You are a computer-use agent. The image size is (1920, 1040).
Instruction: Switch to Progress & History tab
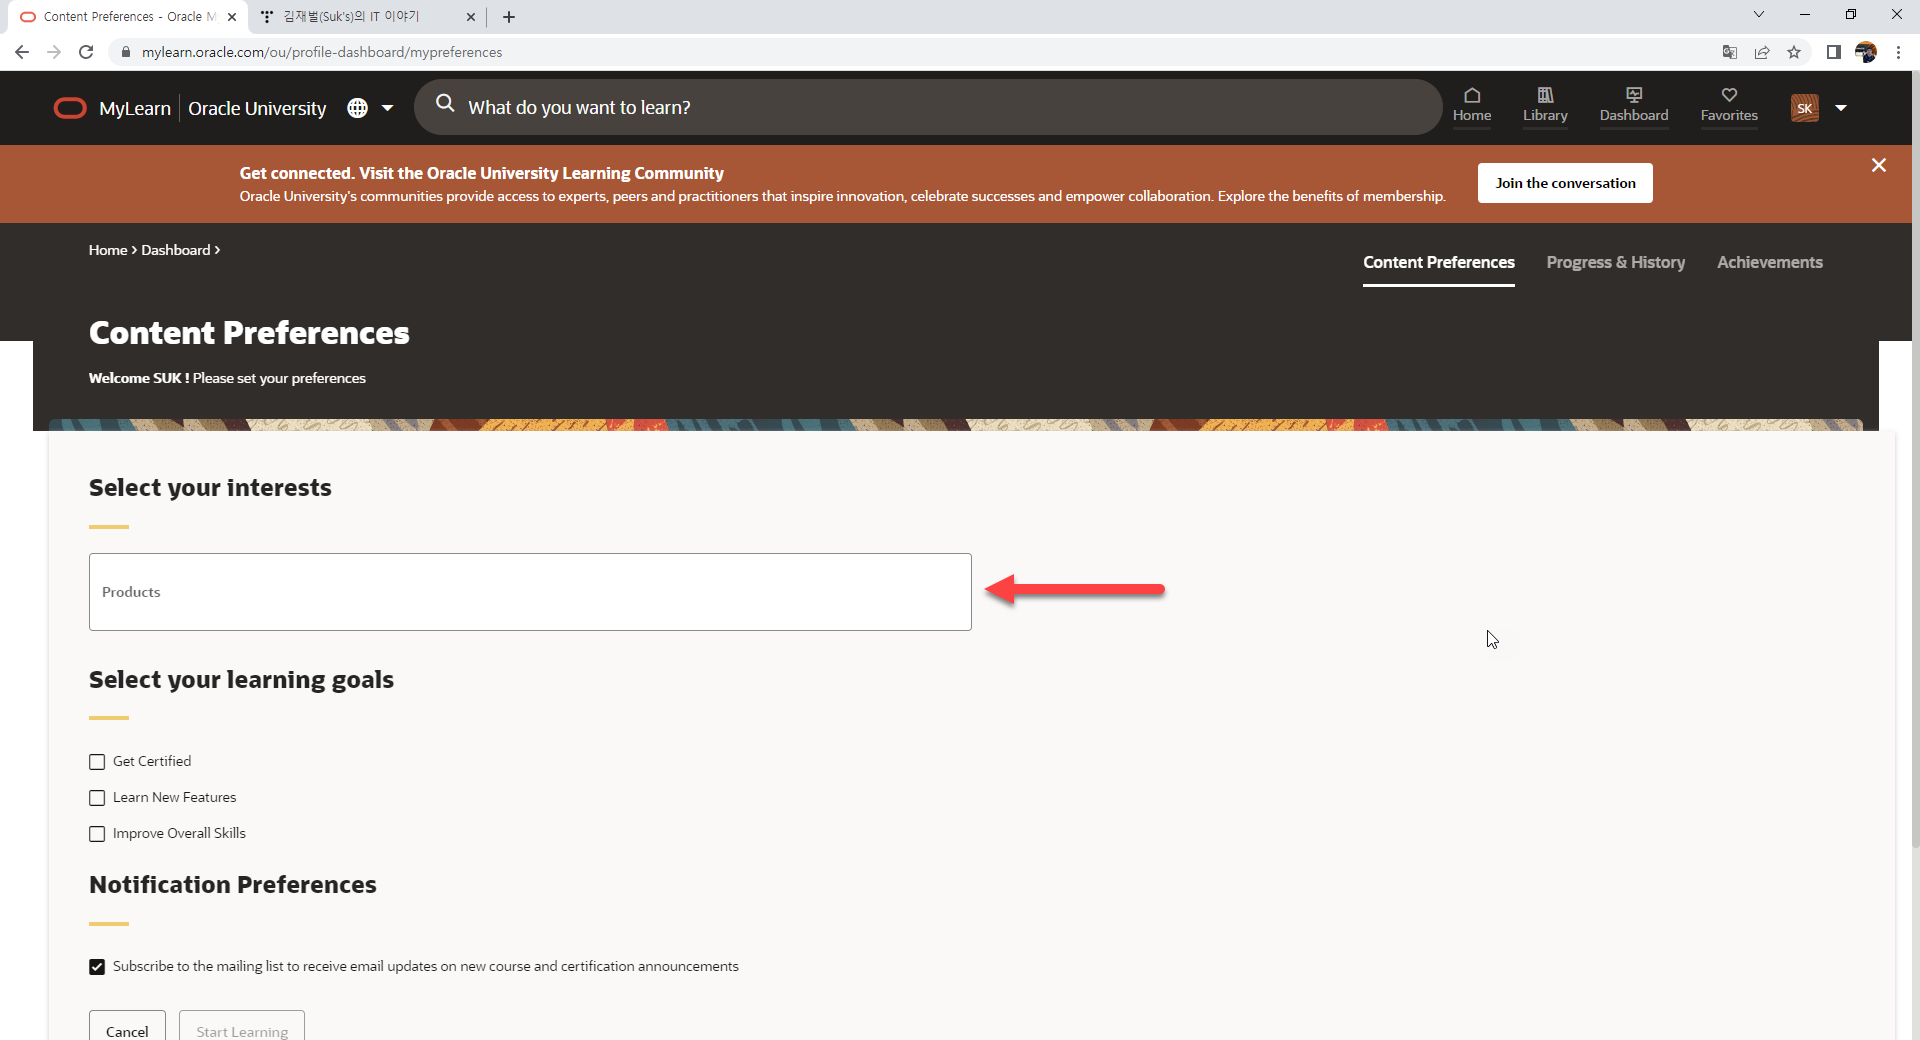tap(1615, 262)
